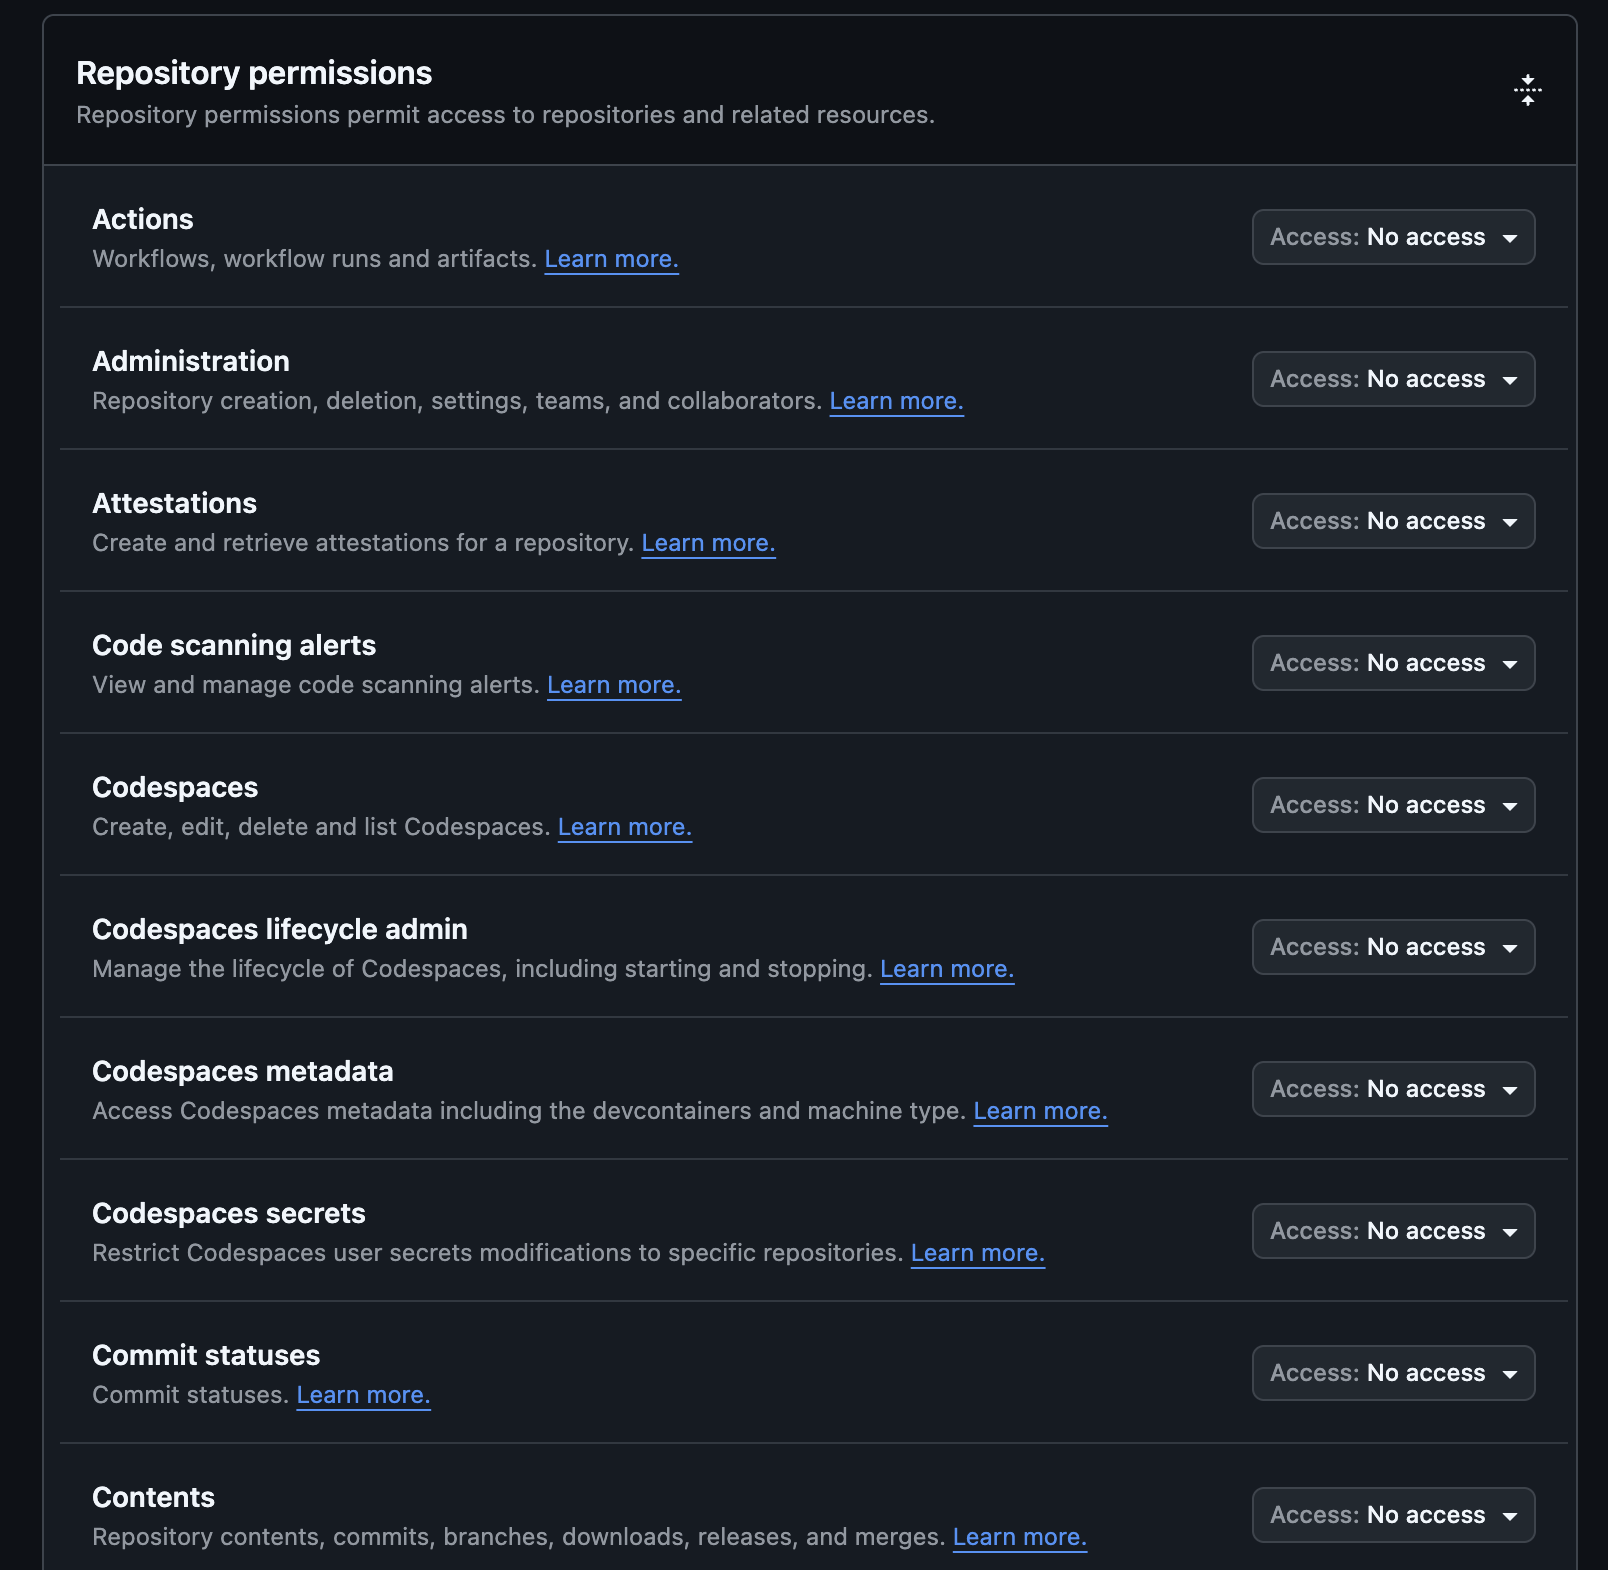Open the Code scanning alerts access dropdown

pyautogui.click(x=1393, y=663)
